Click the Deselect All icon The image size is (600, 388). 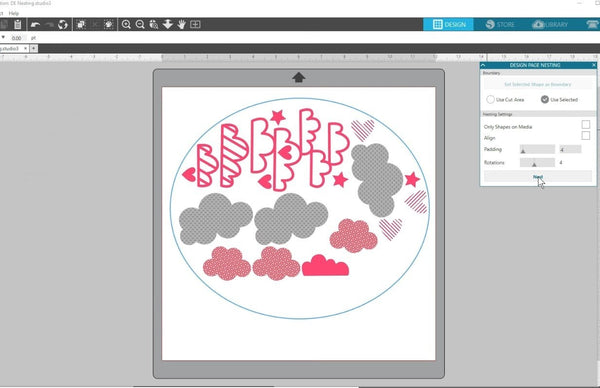point(95,24)
